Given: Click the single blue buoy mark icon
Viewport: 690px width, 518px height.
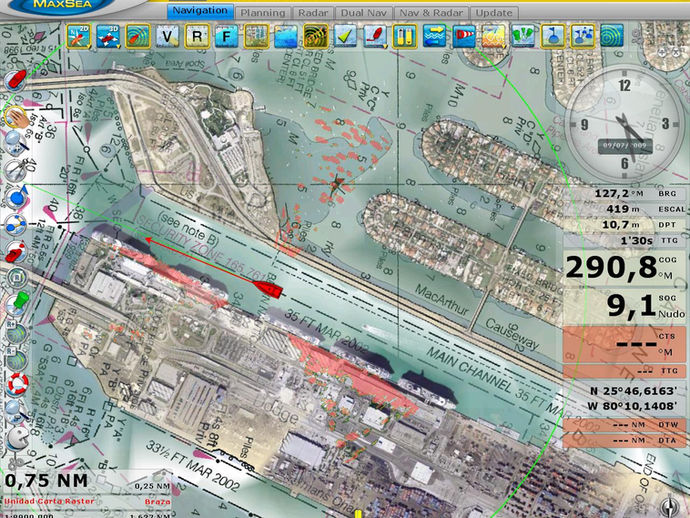Looking at the screenshot, I should point(553,36).
